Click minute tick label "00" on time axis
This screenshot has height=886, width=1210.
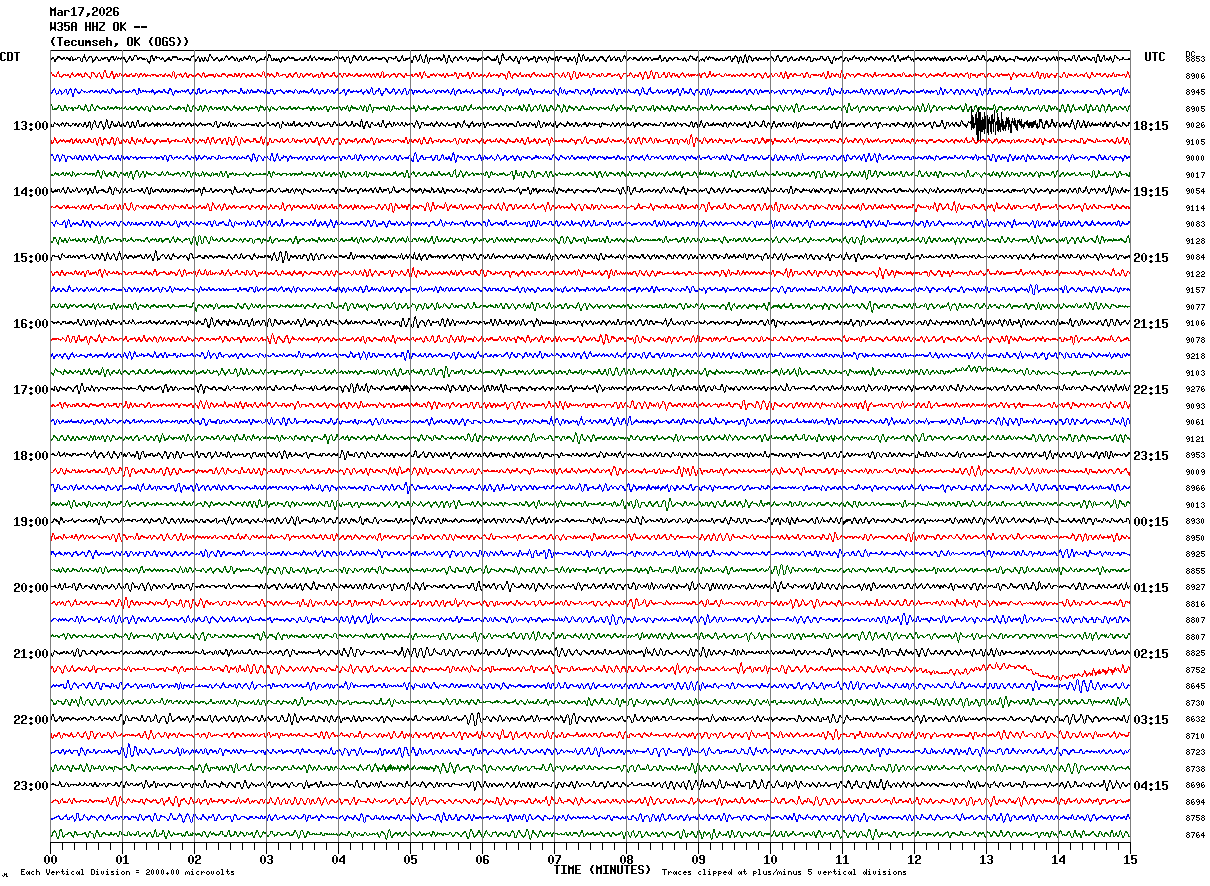pos(50,859)
